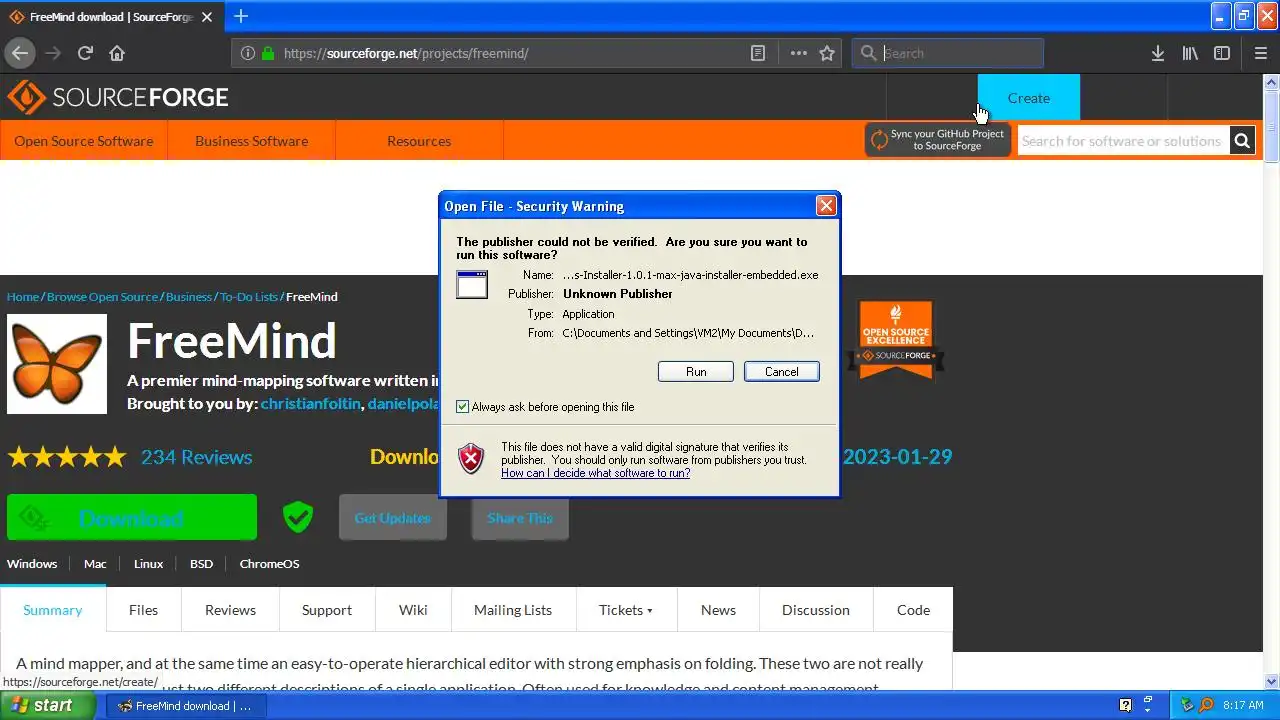1280x720 pixels.
Task: Bookmark this page with the star icon
Action: (x=827, y=53)
